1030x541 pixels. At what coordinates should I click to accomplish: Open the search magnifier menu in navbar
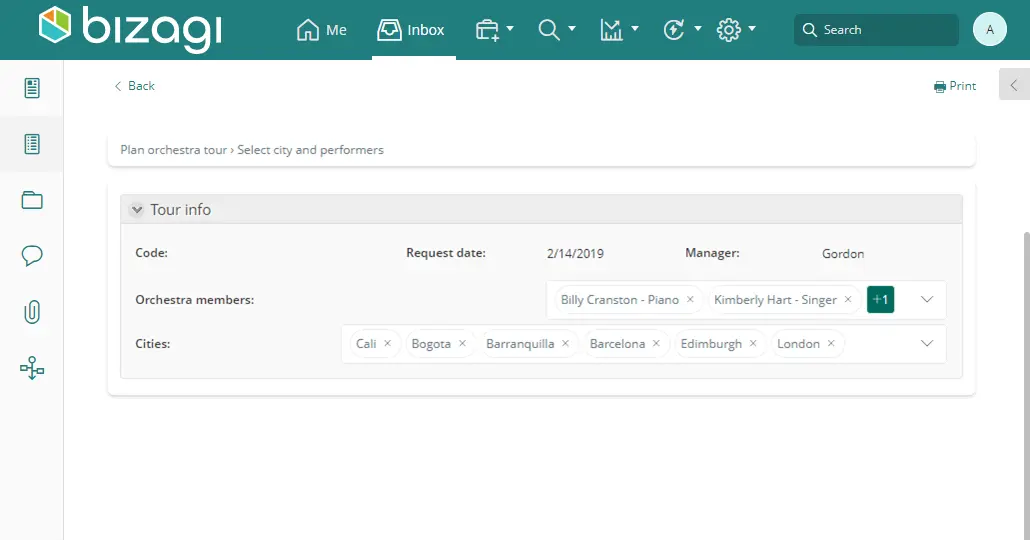pos(556,30)
